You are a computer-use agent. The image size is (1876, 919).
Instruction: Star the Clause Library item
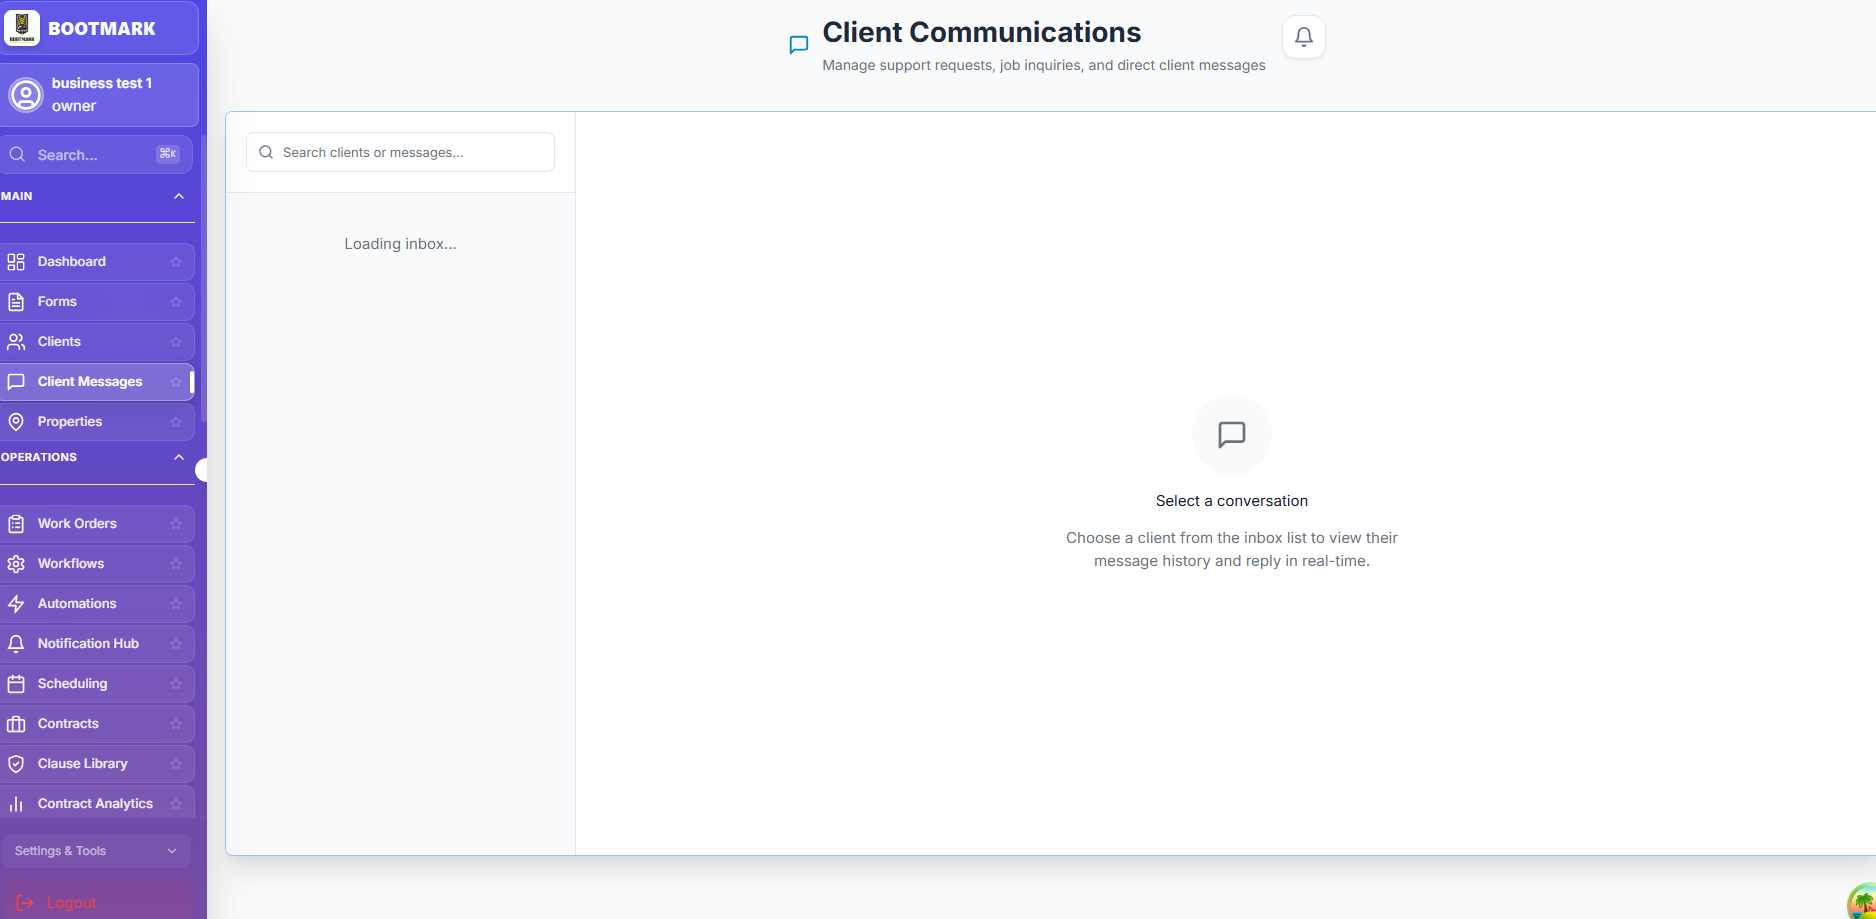pos(176,764)
